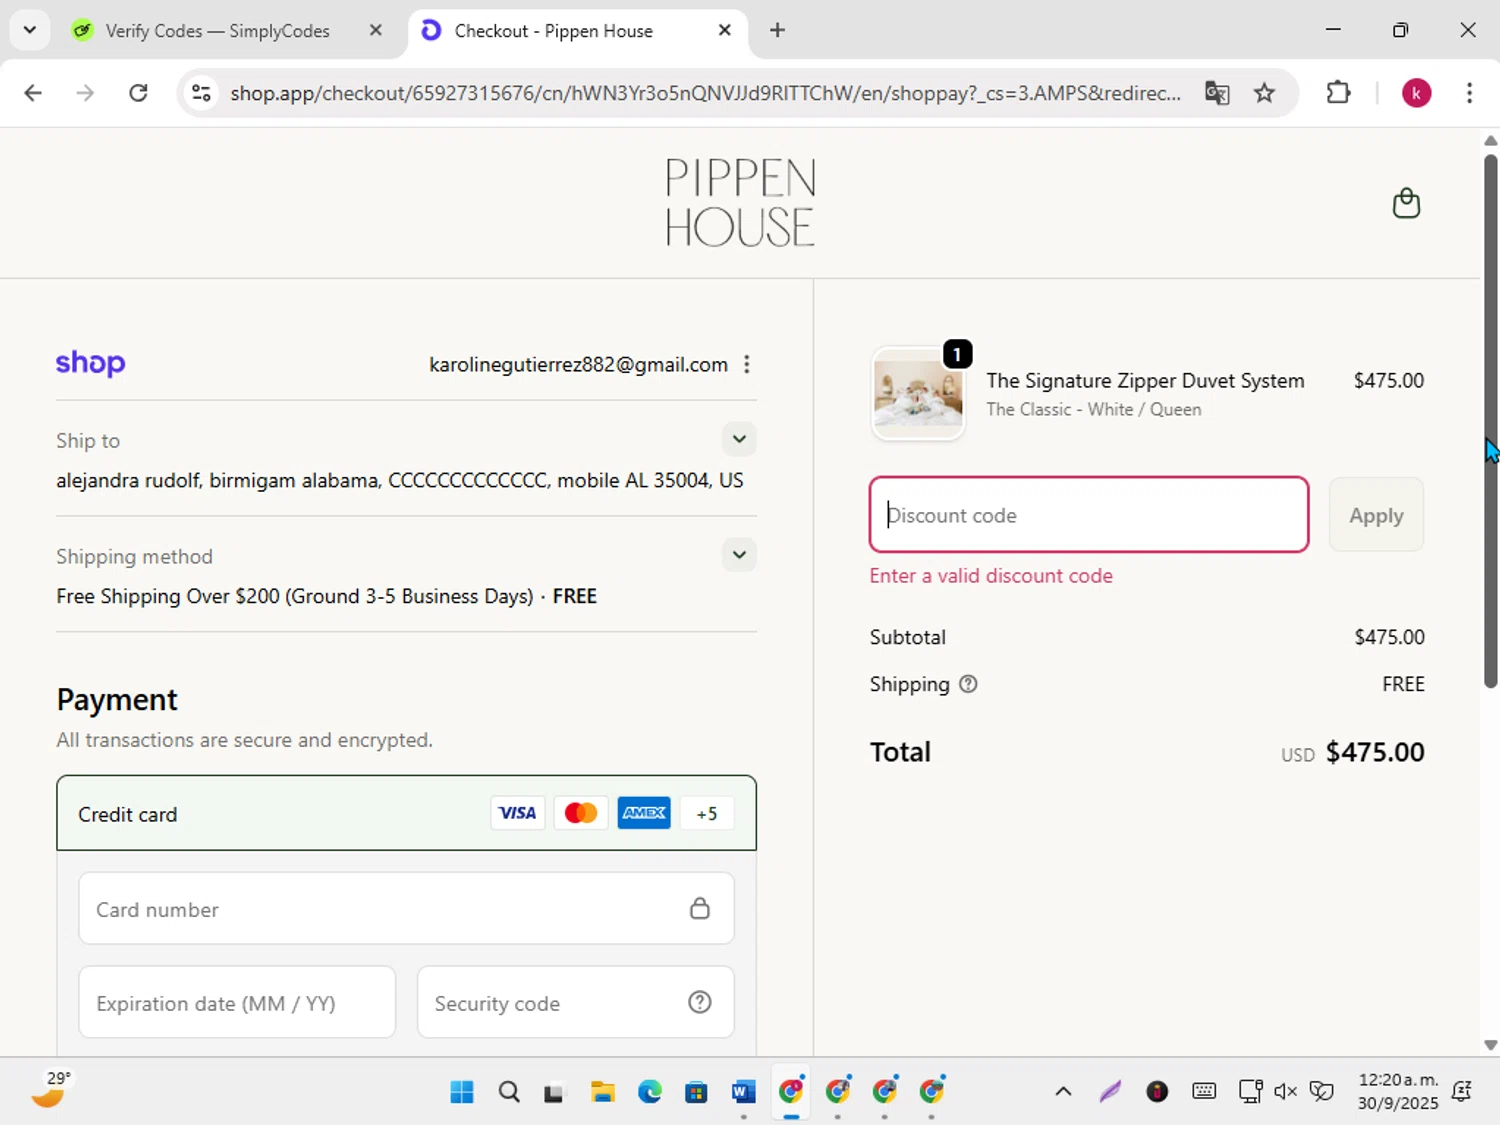Image resolution: width=1500 pixels, height=1125 pixels.
Task: Go back in browser history
Action: [x=33, y=93]
